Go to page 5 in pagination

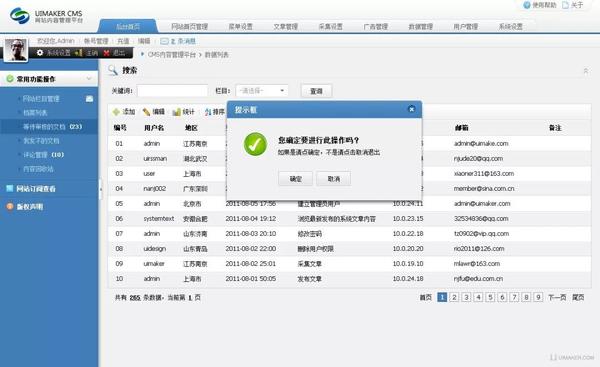tap(490, 297)
